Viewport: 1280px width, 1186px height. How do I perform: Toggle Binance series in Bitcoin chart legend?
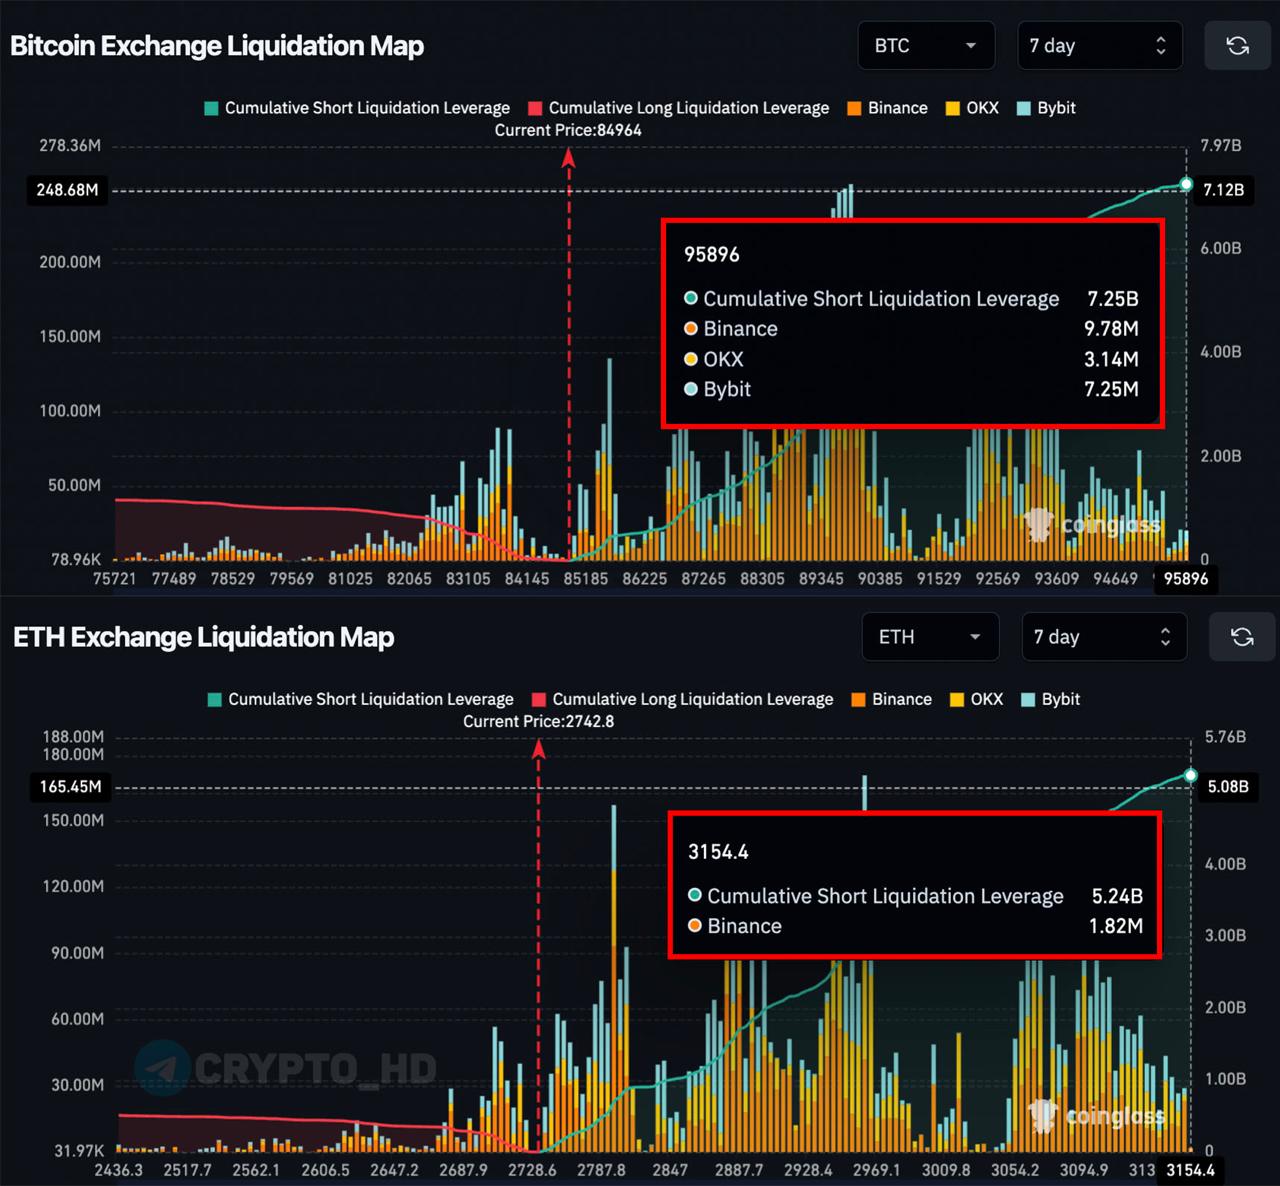tap(887, 108)
